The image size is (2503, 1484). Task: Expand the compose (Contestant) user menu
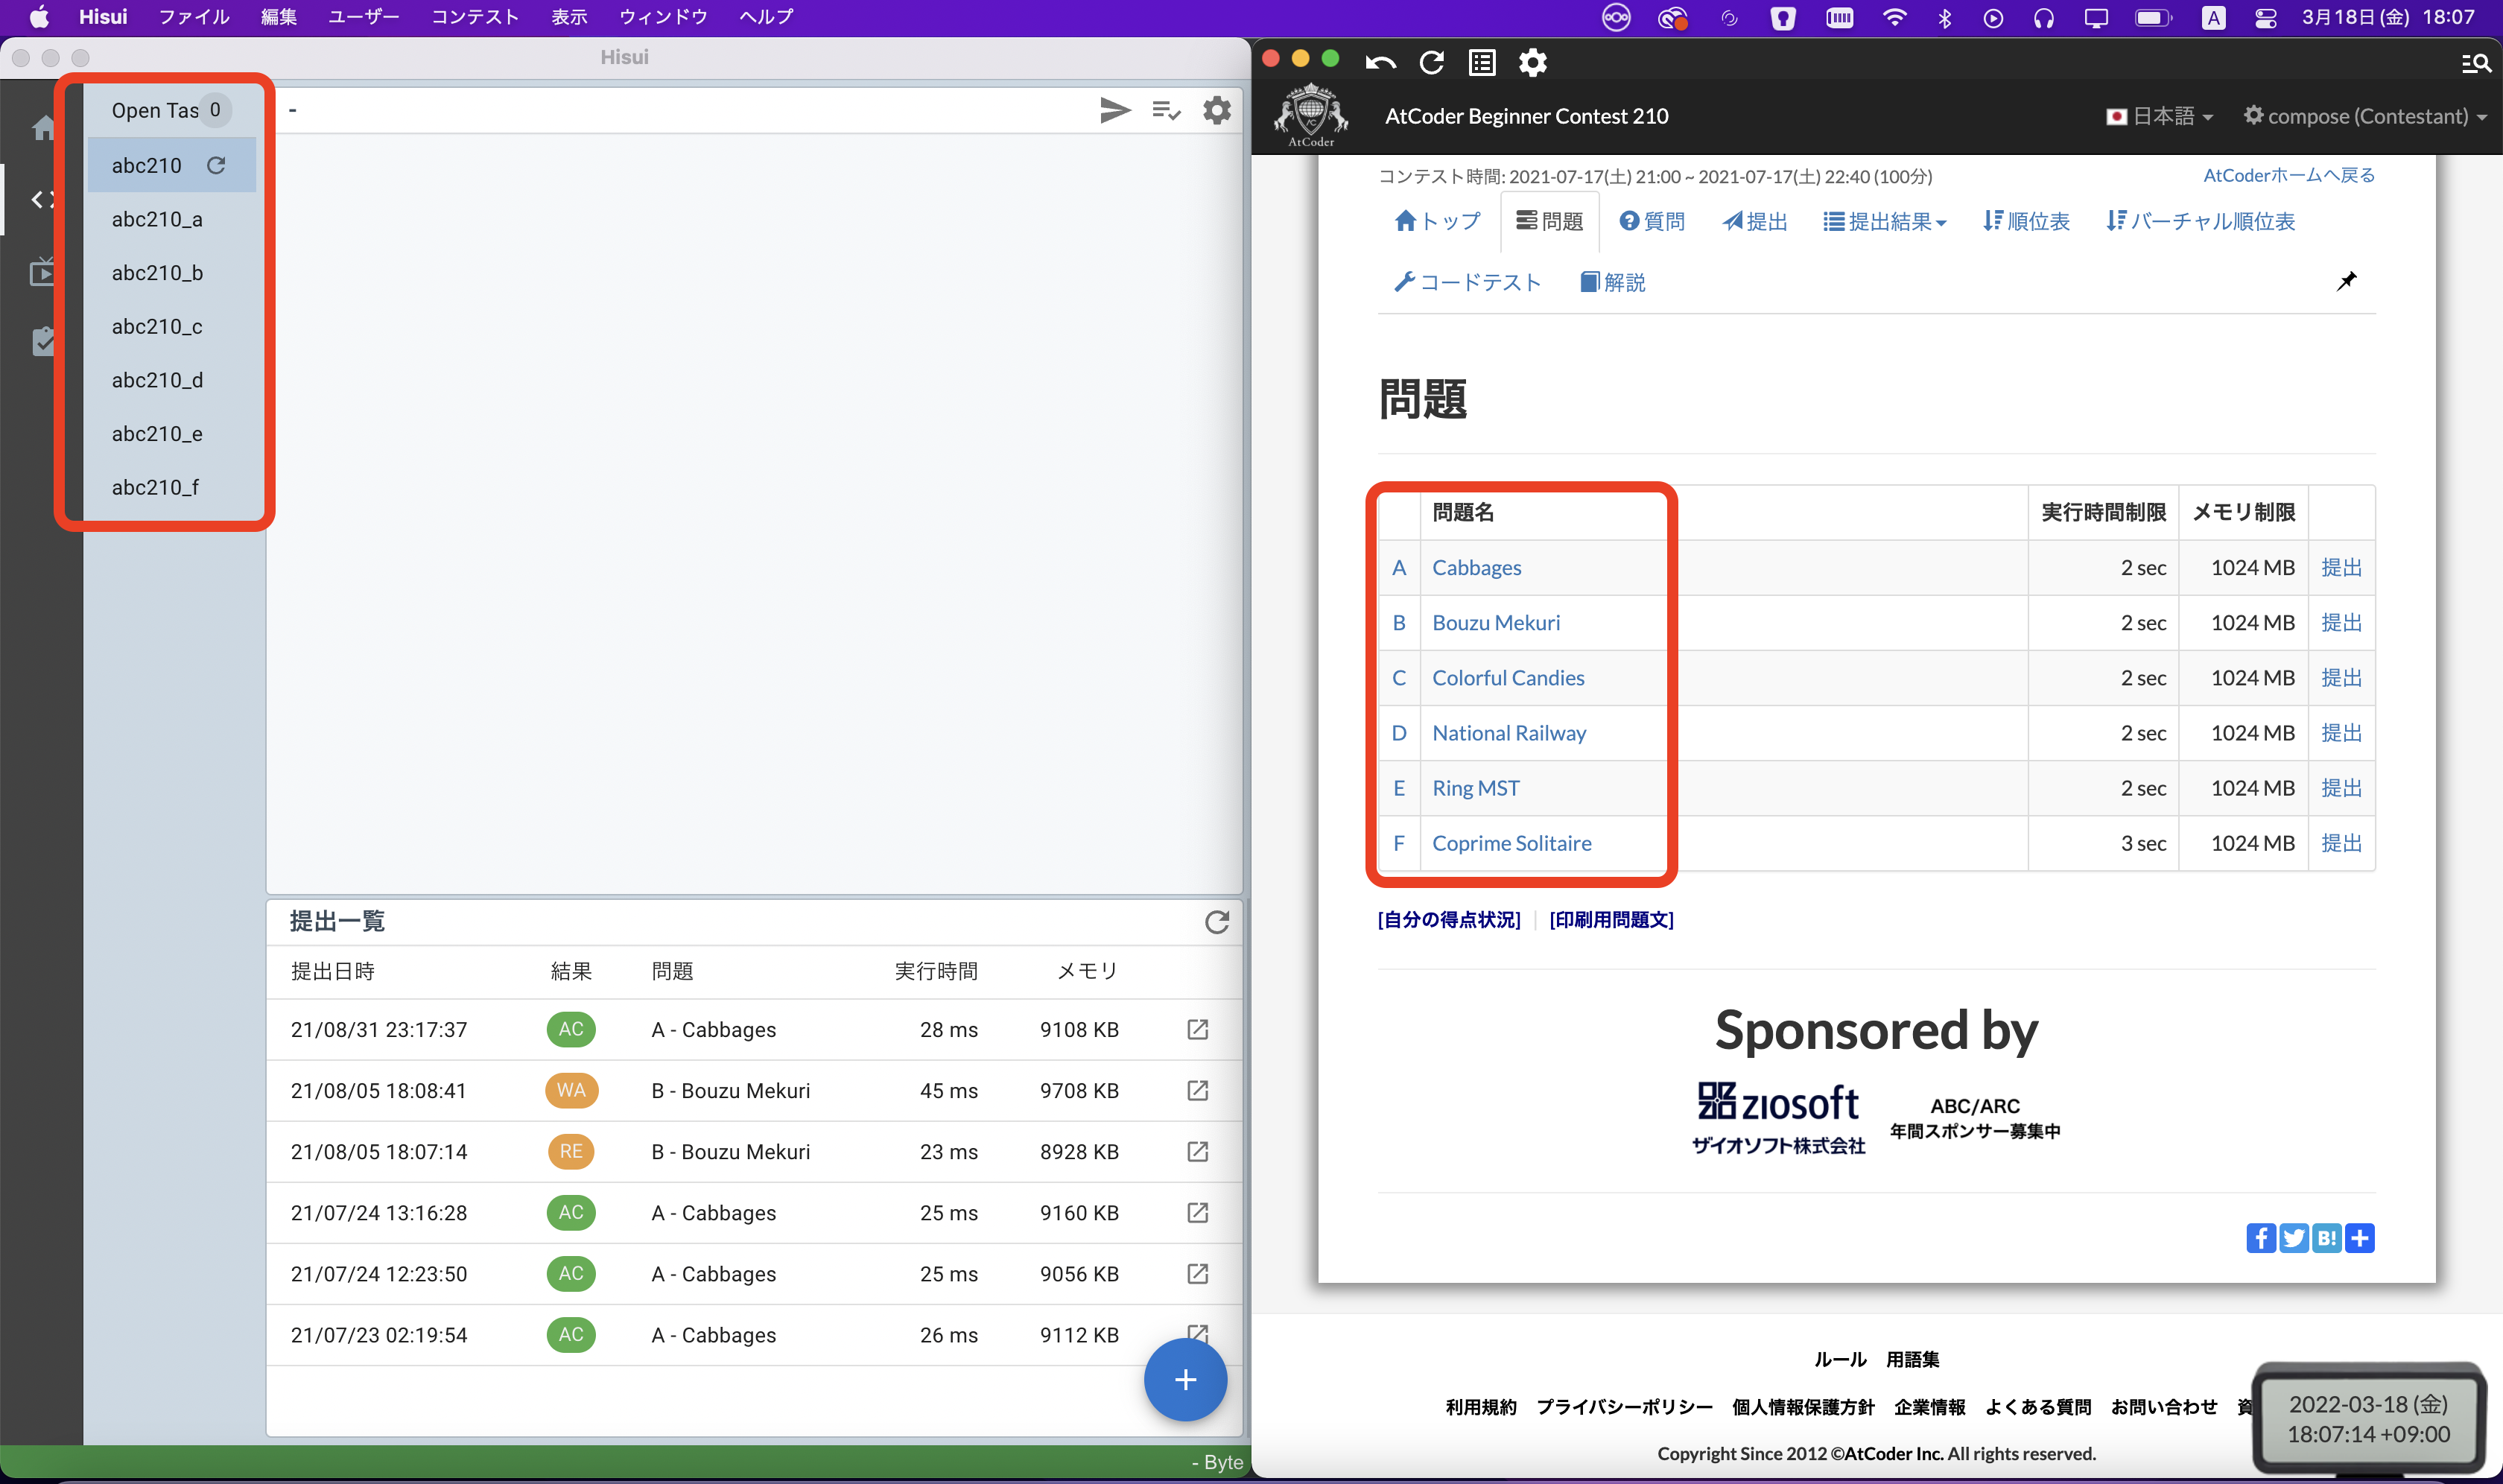click(x=2366, y=116)
